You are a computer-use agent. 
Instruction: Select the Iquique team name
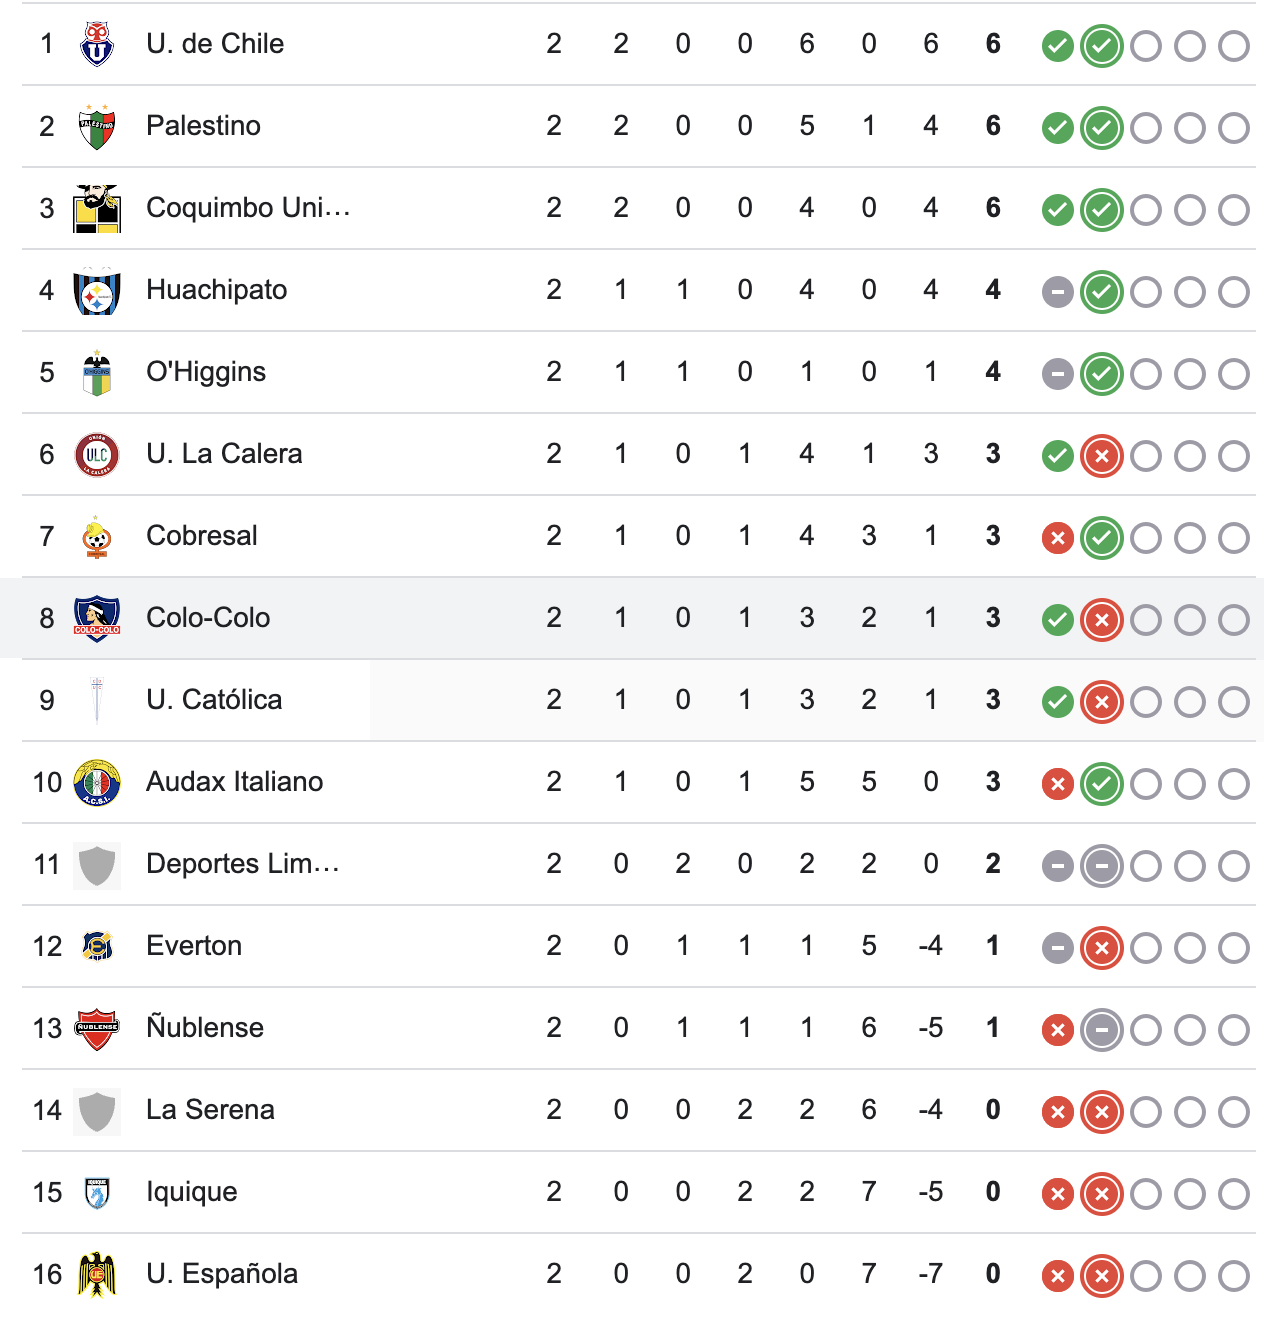[x=192, y=1192]
